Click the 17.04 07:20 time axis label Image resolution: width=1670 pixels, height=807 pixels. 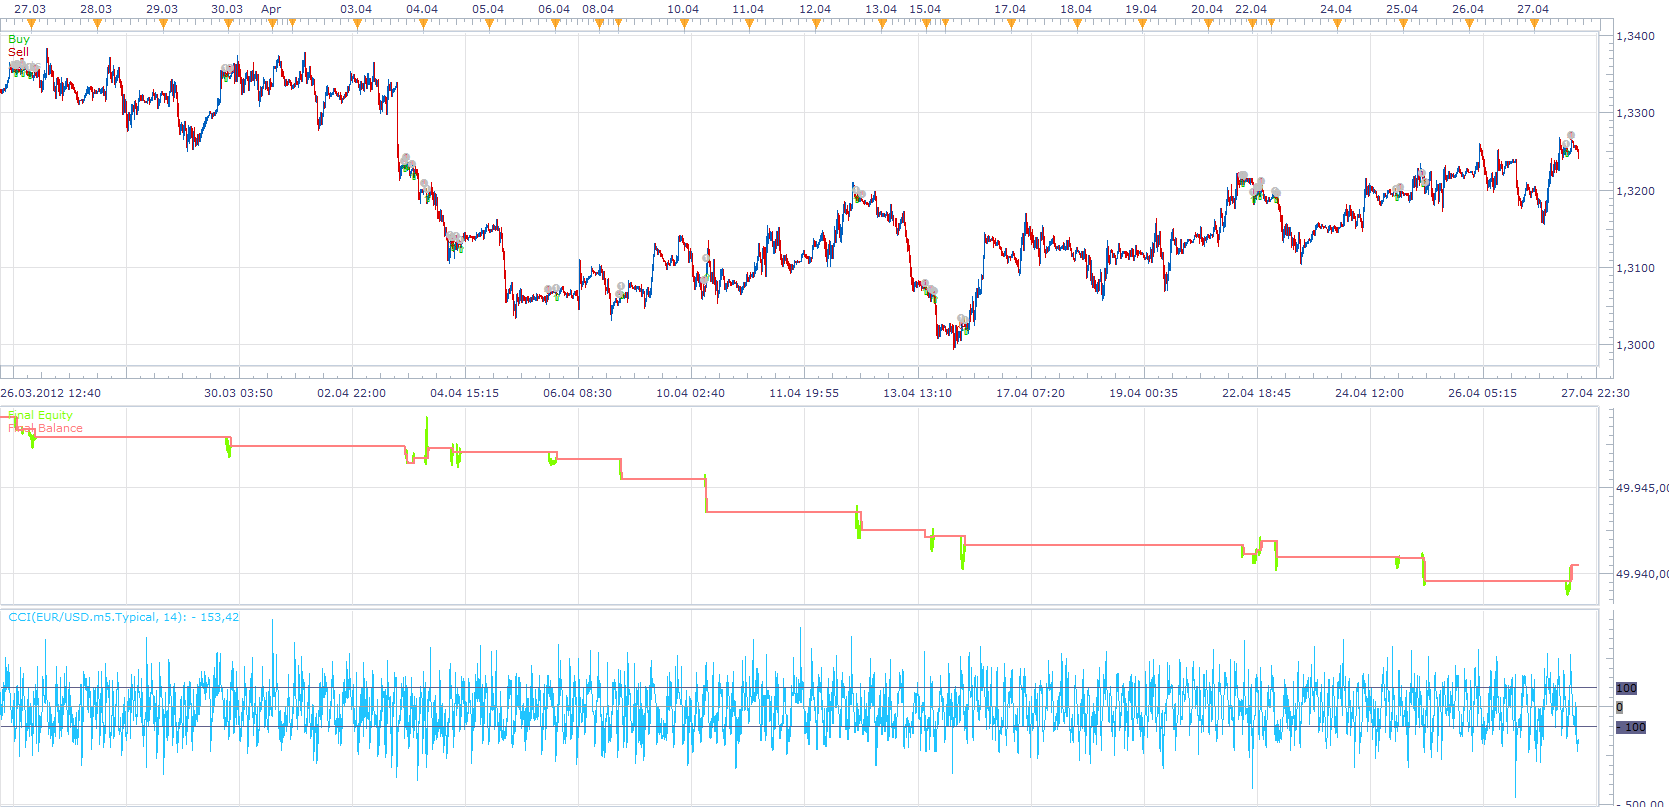pyautogui.click(x=1030, y=393)
